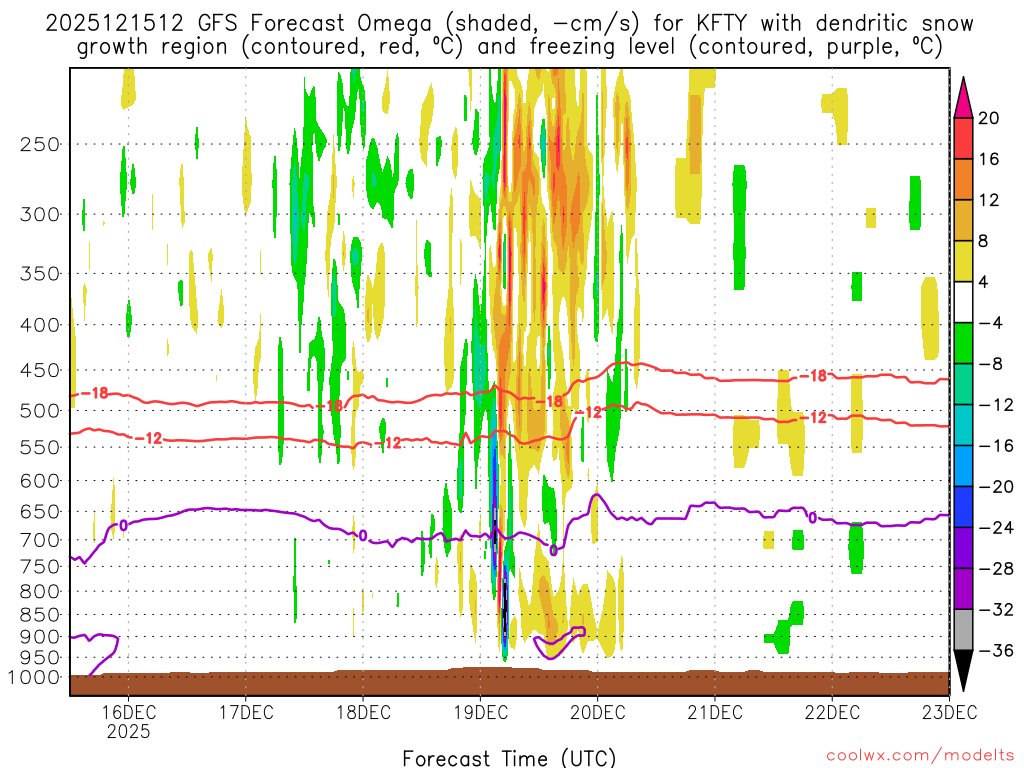Screen dimensions: 1024x768
Task: Click the 550 pressure level label
Action: [x=40, y=447]
